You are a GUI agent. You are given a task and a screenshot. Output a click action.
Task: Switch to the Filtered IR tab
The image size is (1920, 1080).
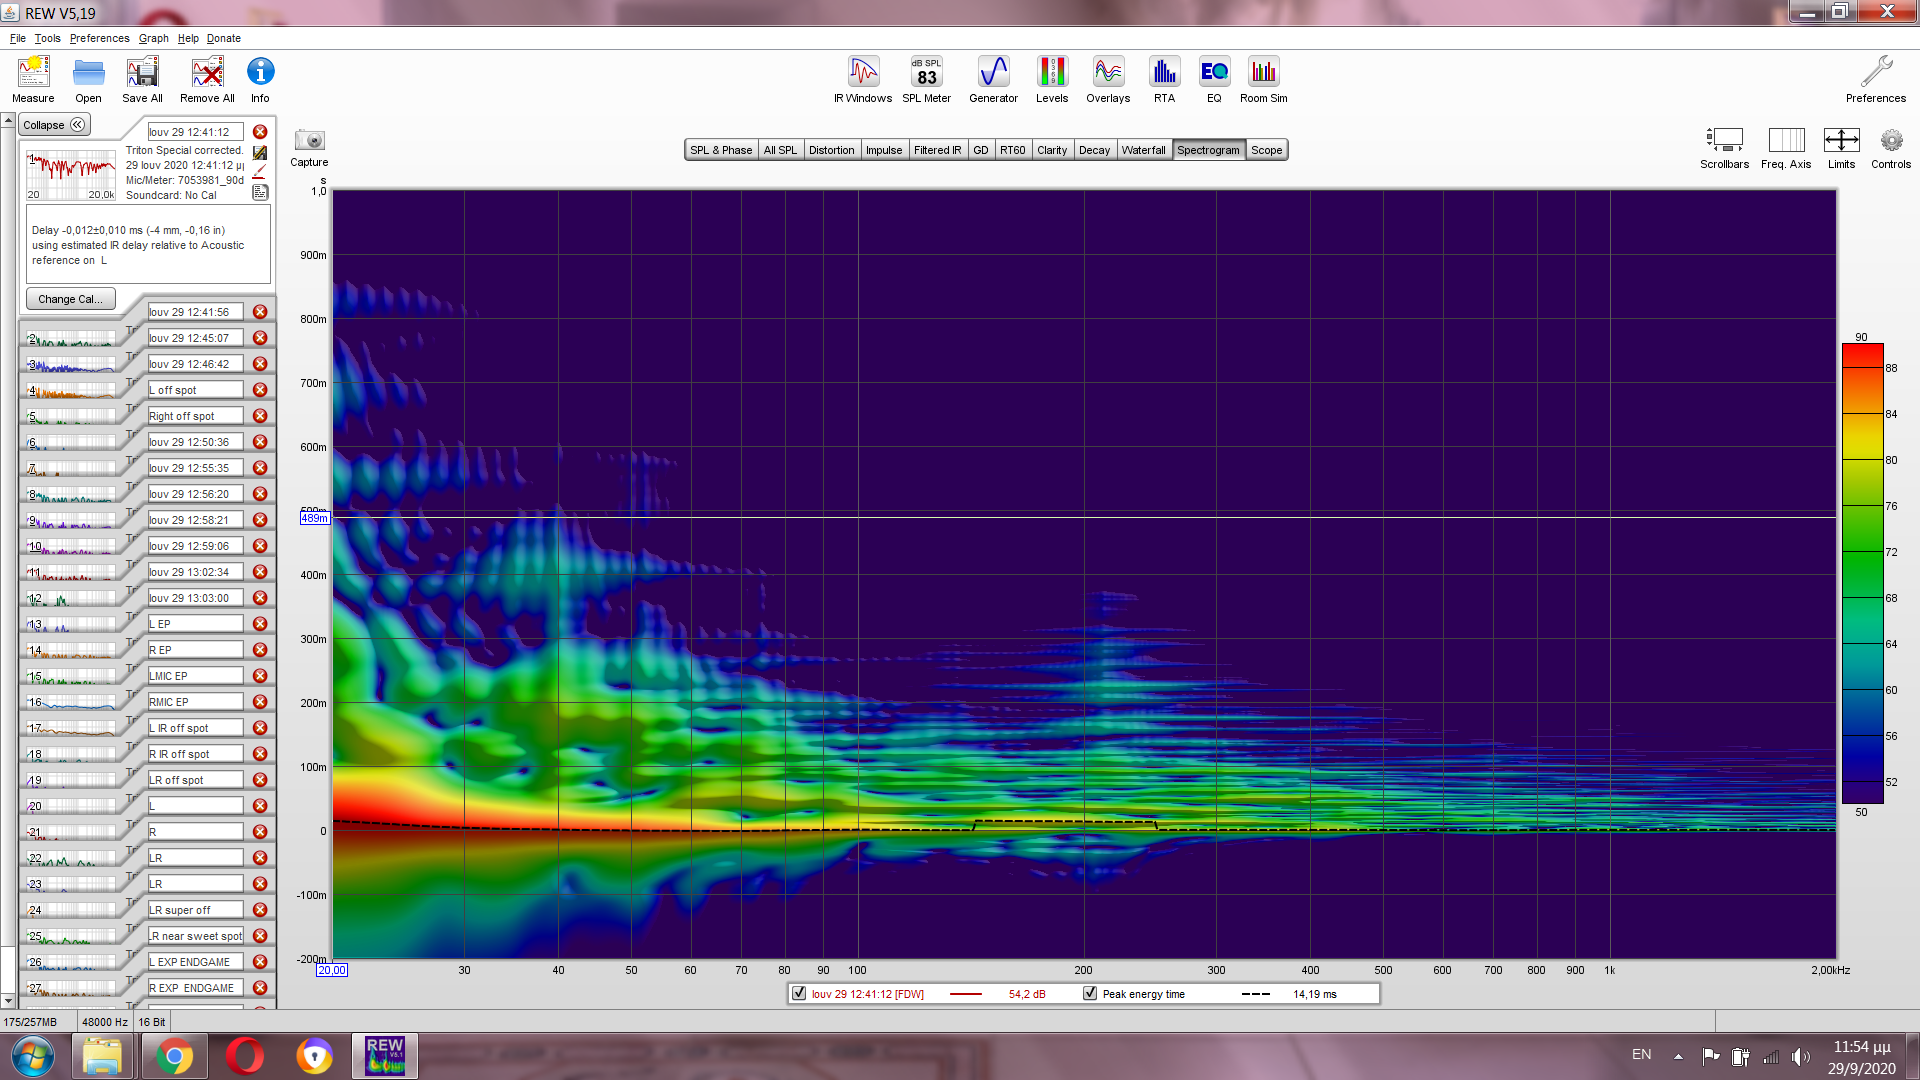point(937,150)
